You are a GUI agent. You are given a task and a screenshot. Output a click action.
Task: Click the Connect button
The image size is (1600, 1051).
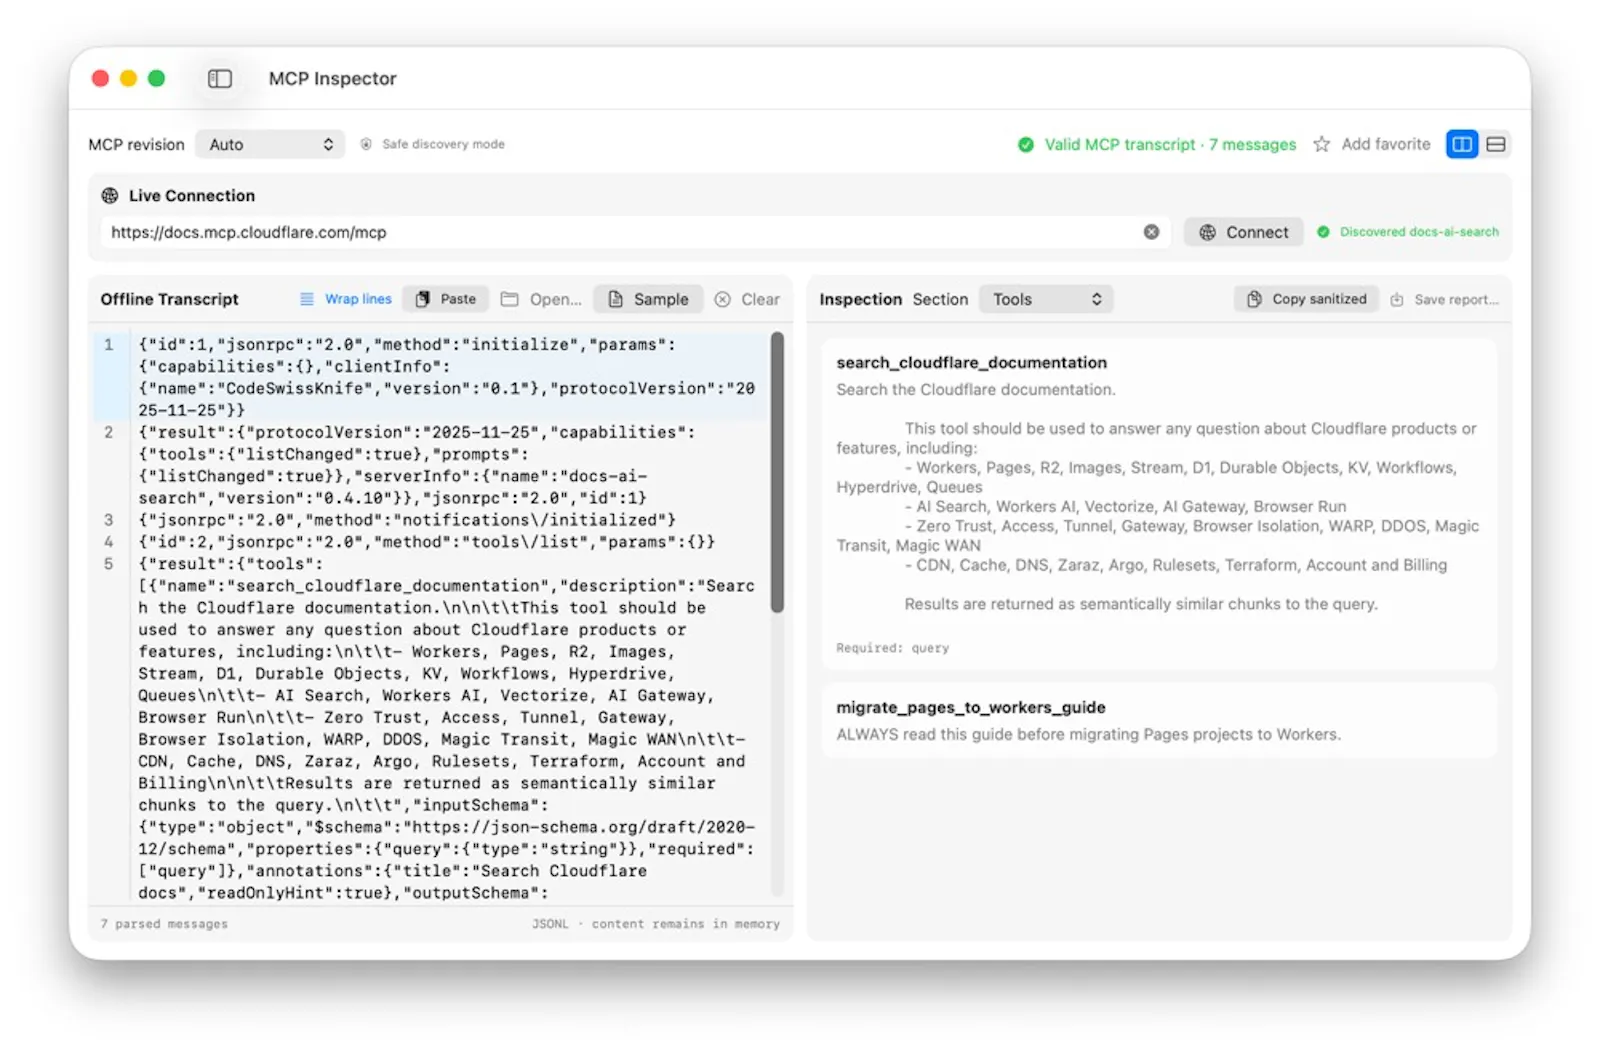tap(1244, 232)
